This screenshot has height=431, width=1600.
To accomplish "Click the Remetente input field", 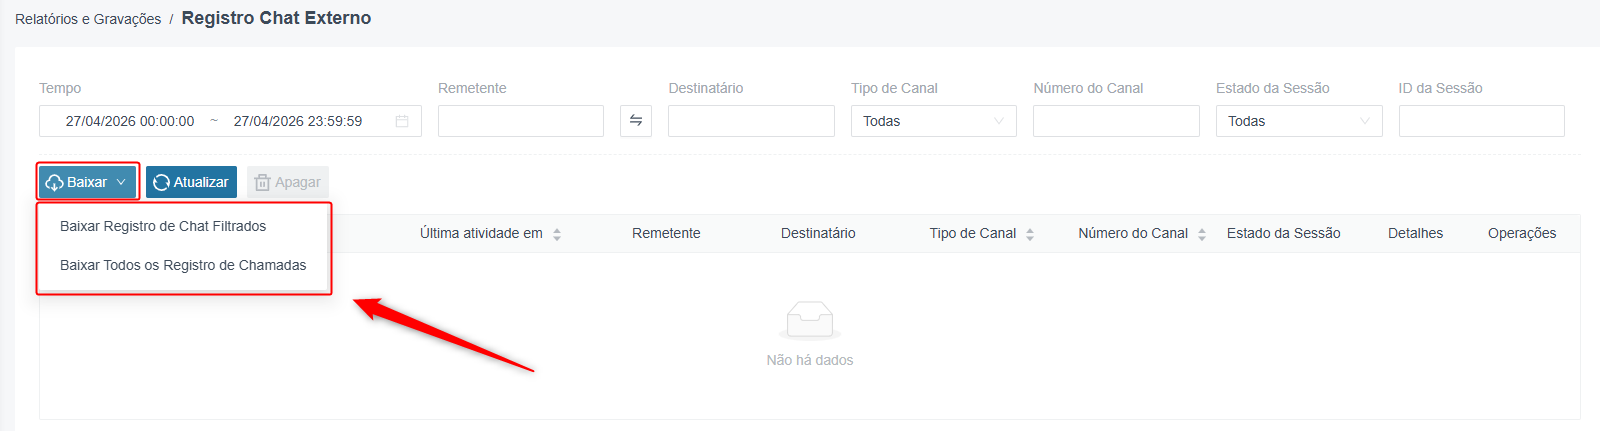I will (521, 121).
